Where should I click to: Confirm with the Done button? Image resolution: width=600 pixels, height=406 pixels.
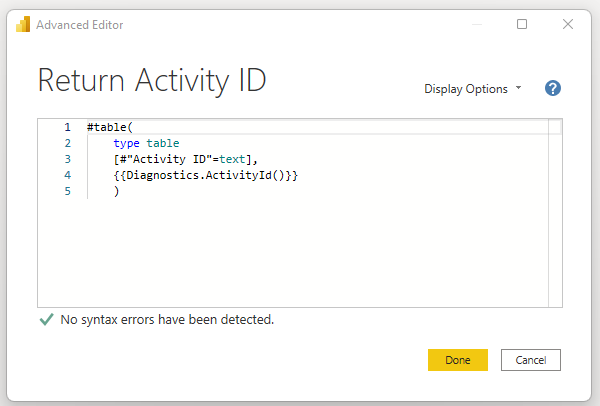tap(458, 360)
